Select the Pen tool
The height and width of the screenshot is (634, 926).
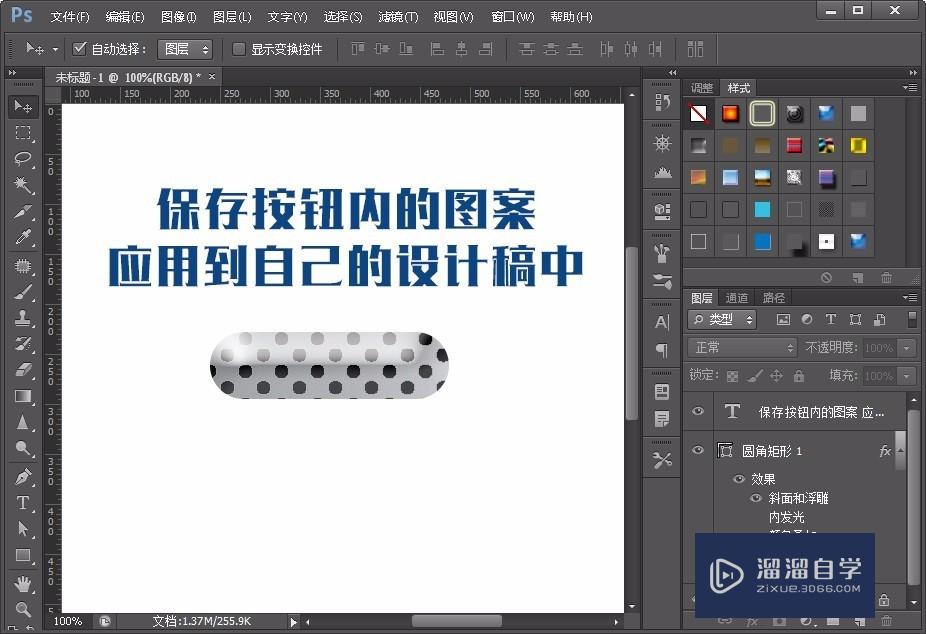[x=23, y=477]
